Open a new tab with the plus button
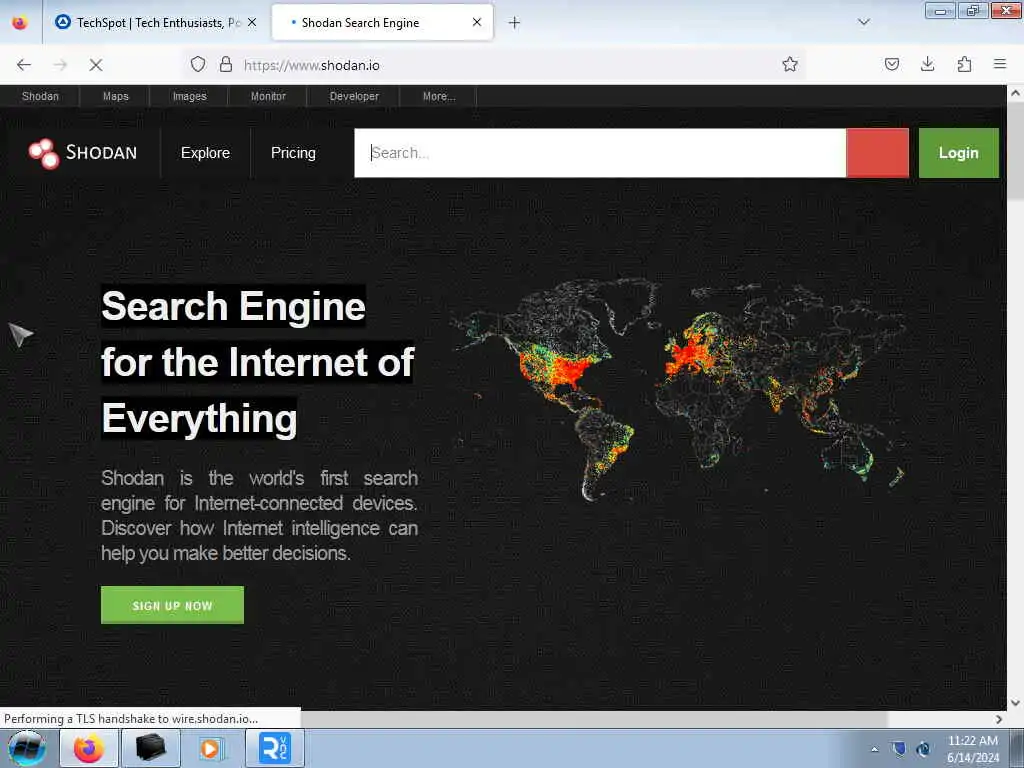The image size is (1024, 768). click(514, 23)
